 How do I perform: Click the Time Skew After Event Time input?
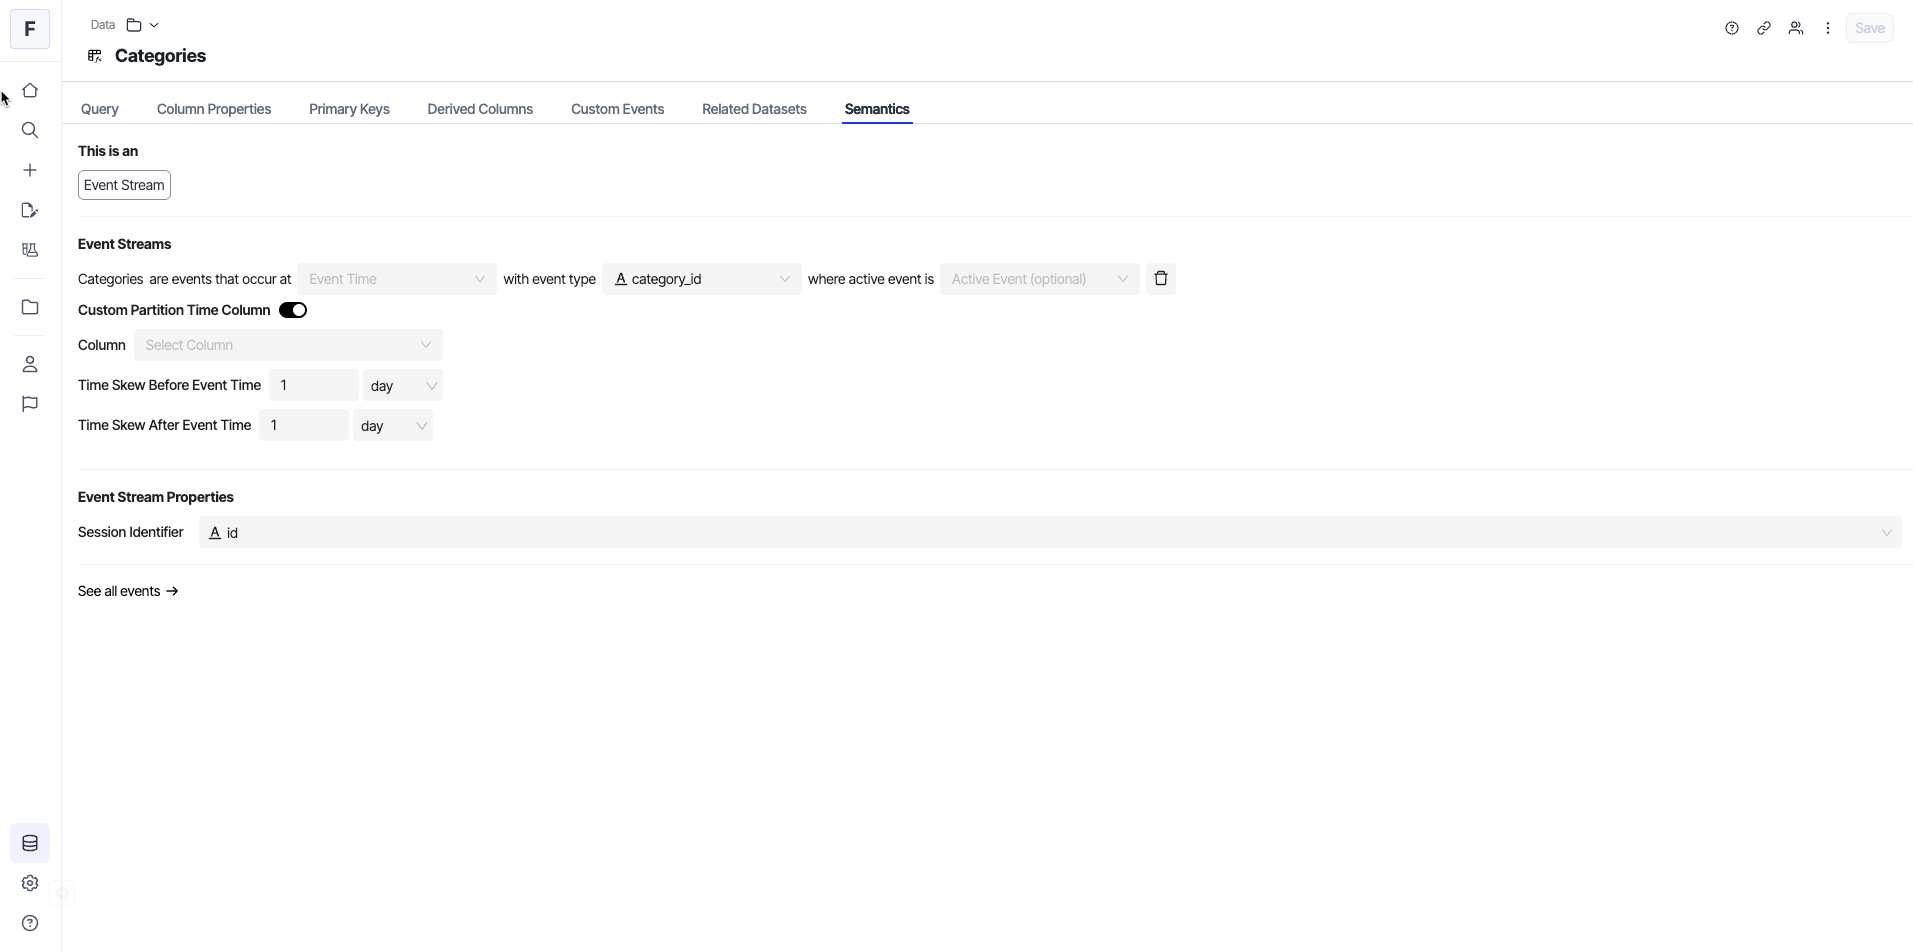304,426
